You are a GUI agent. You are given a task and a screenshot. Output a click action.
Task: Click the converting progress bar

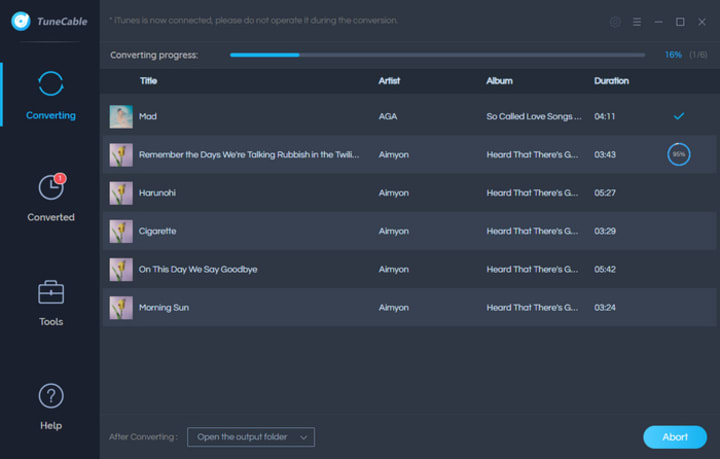pyautogui.click(x=437, y=55)
